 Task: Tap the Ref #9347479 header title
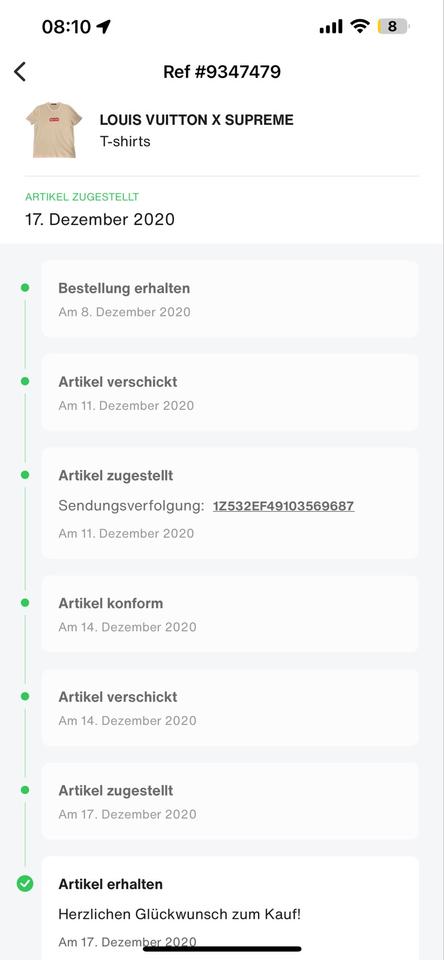click(x=222, y=72)
